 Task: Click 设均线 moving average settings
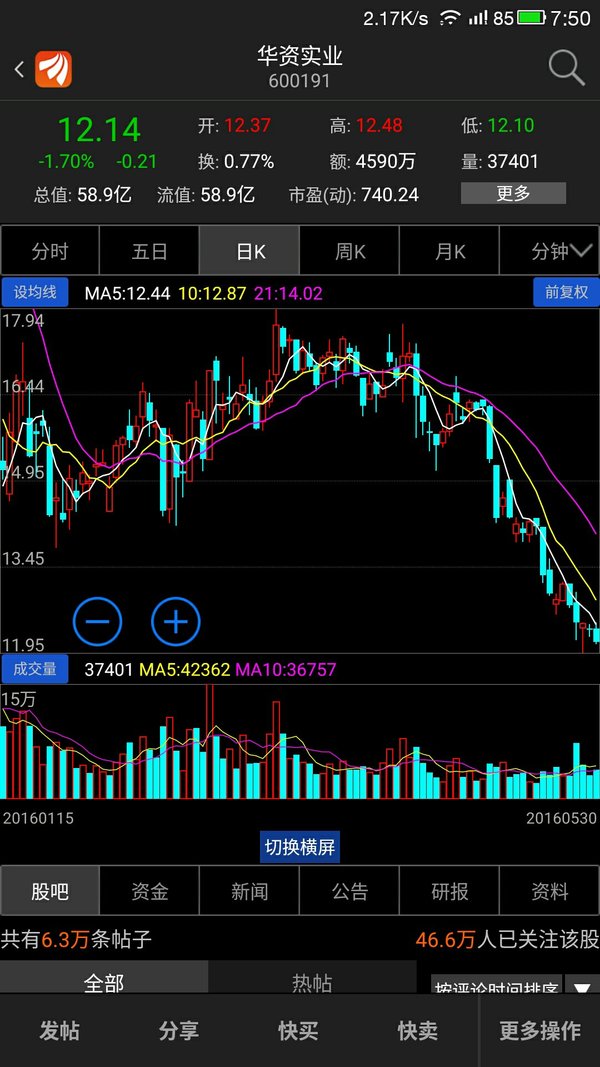[x=35, y=293]
